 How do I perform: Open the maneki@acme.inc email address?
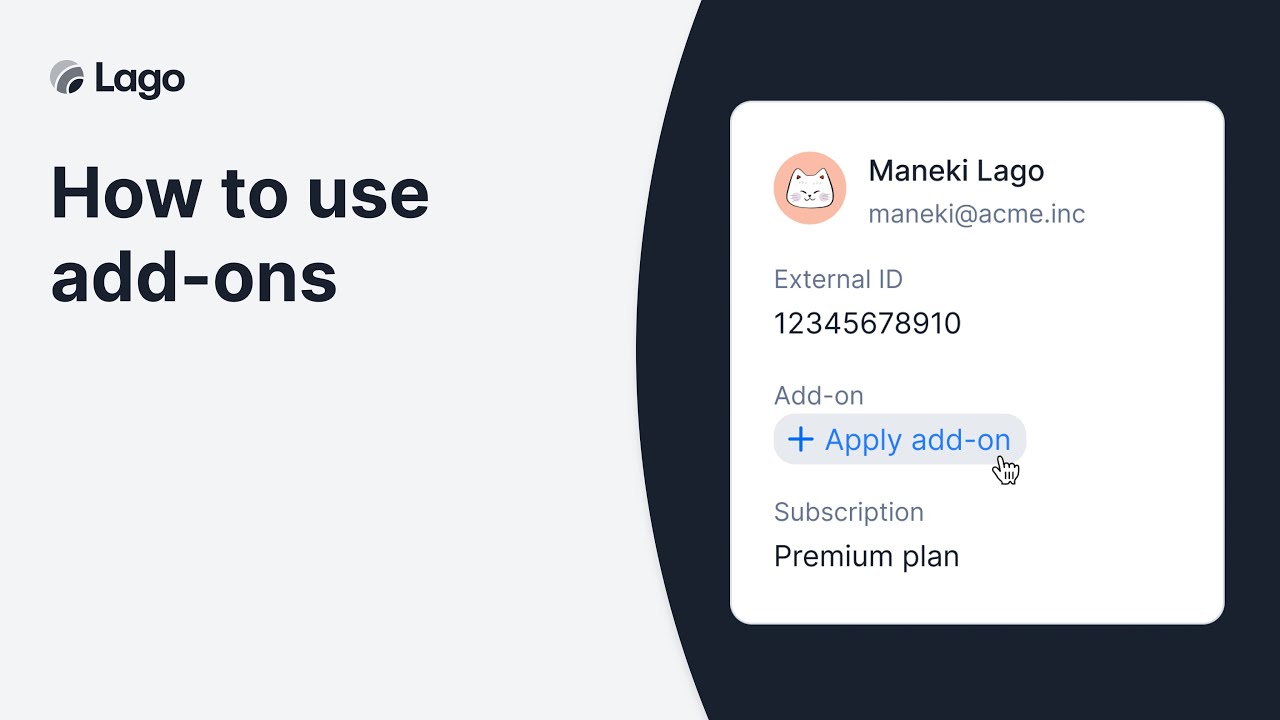976,214
